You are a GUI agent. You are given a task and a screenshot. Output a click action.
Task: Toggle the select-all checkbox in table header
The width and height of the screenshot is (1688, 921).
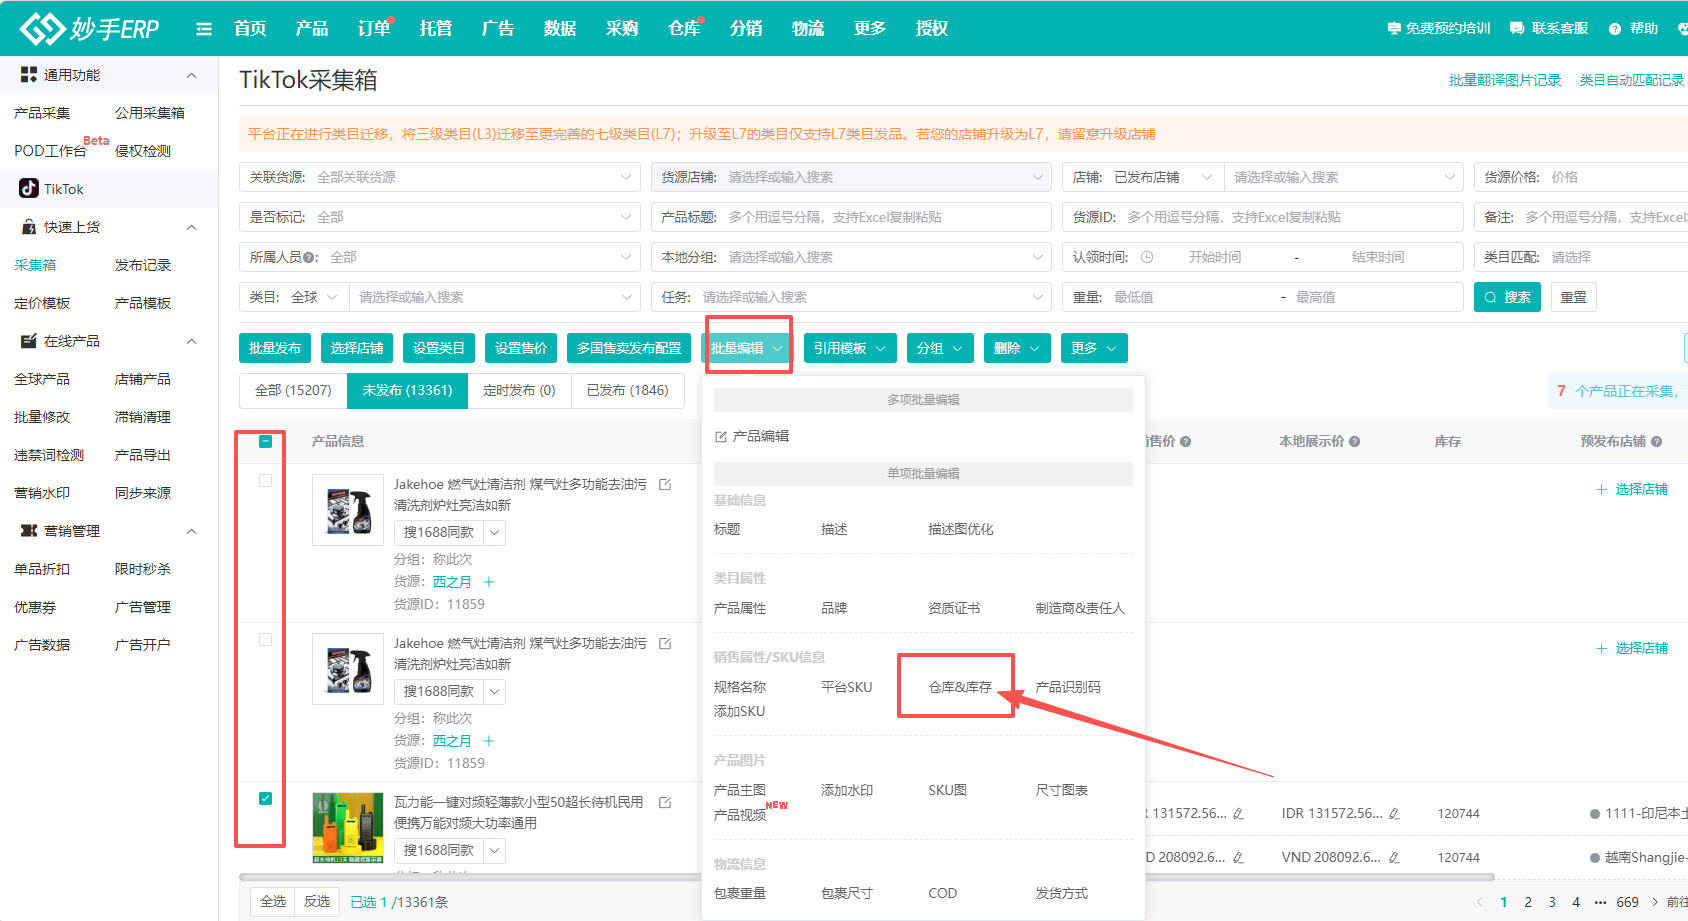tap(265, 441)
